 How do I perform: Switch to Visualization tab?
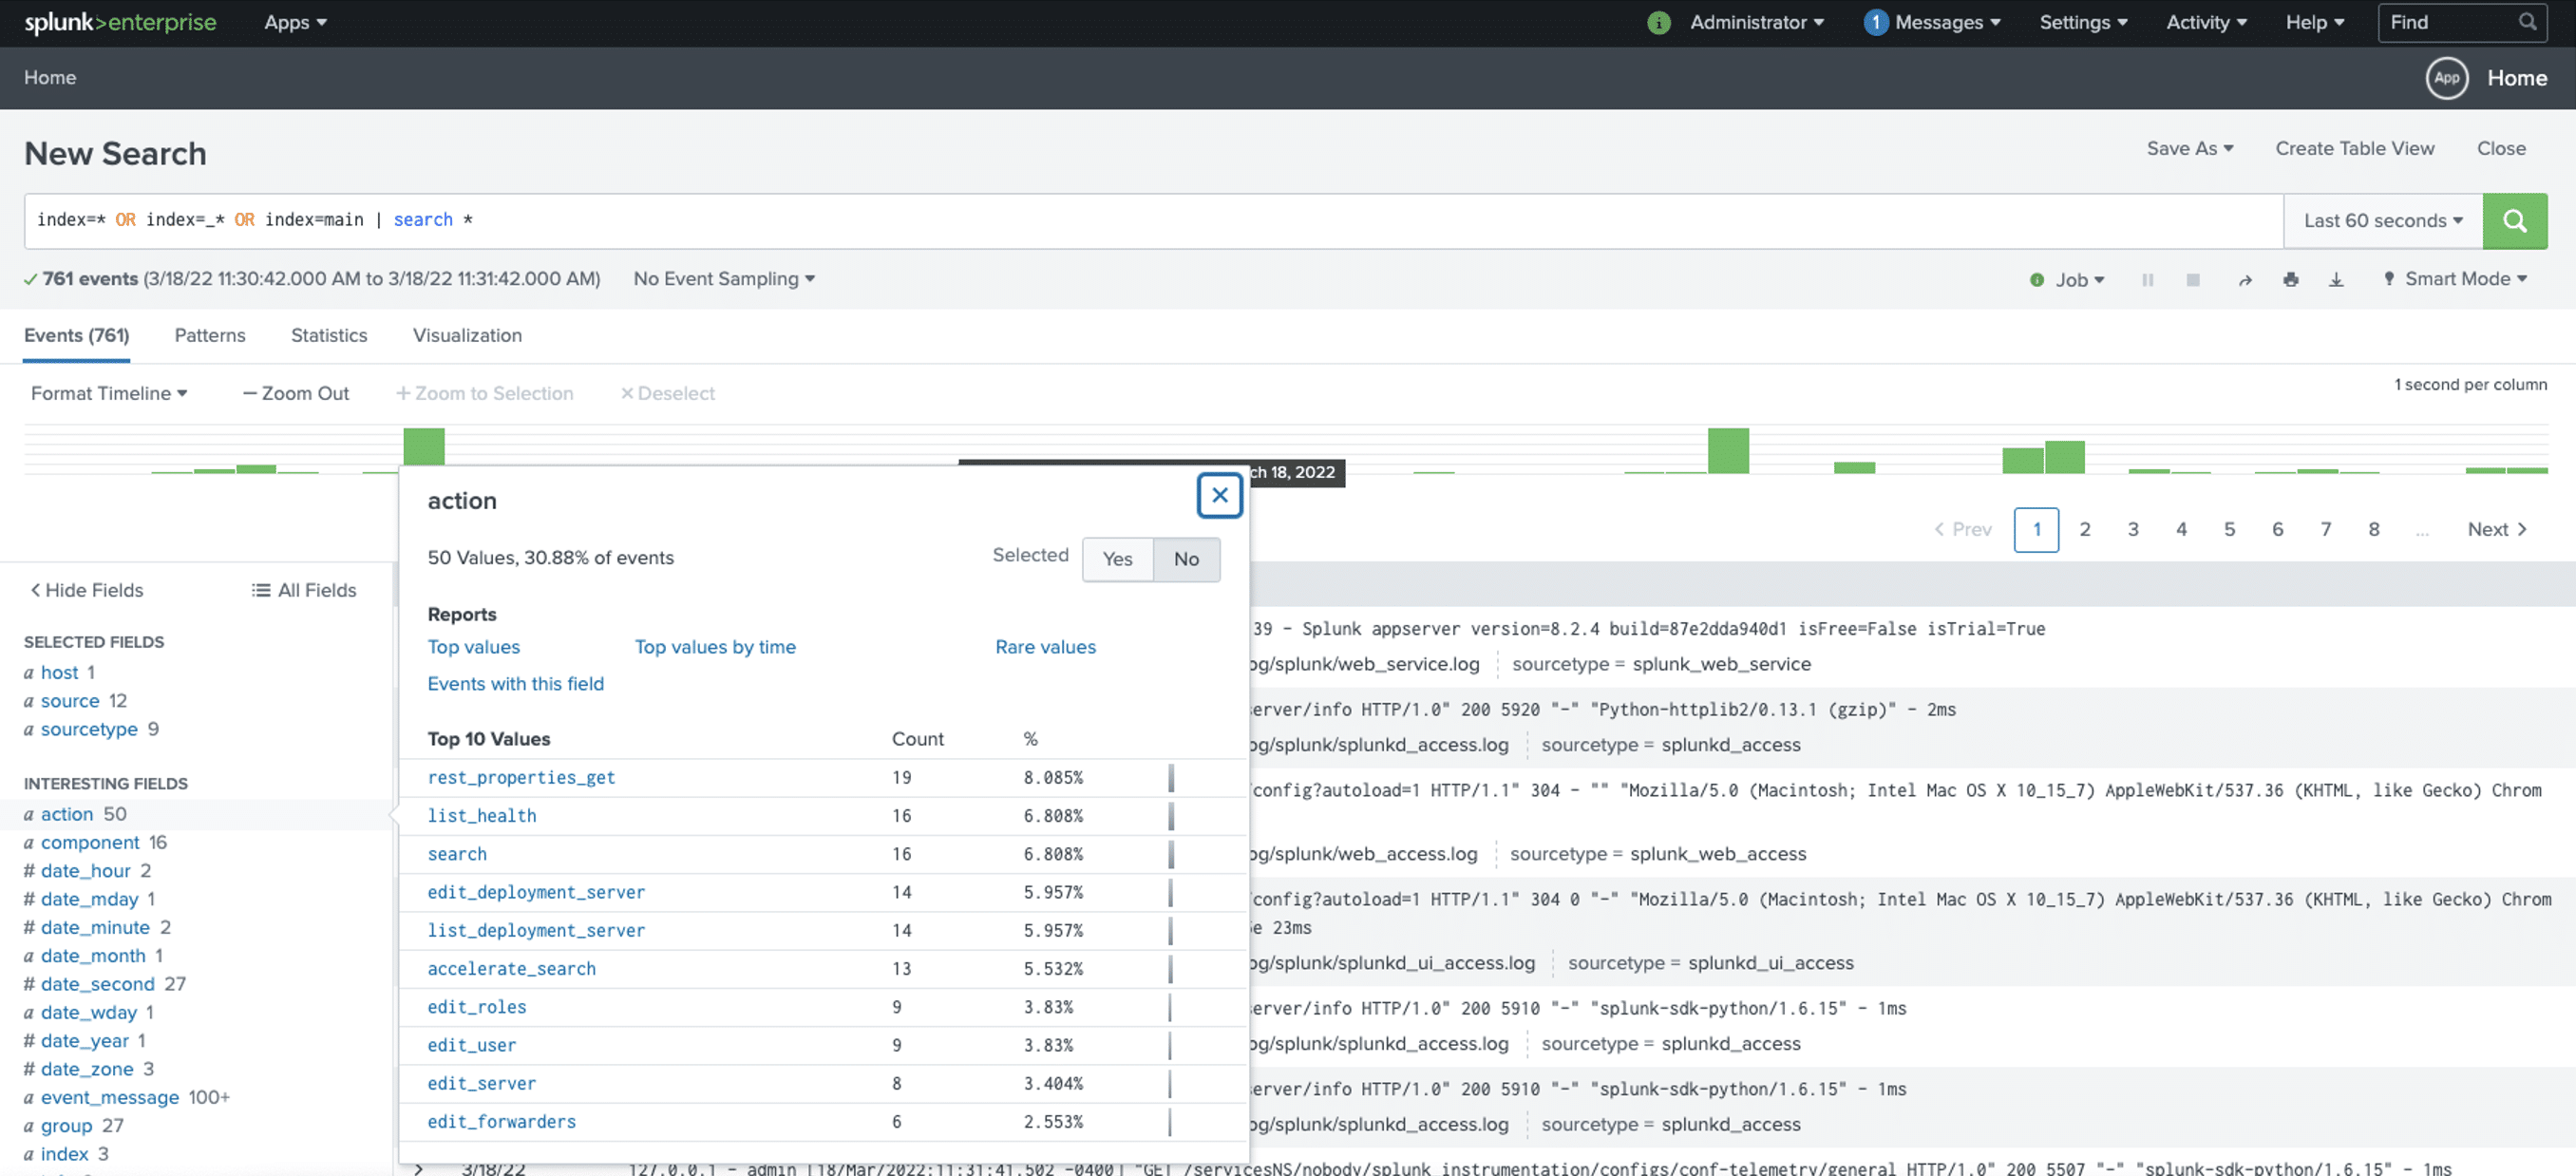click(467, 335)
